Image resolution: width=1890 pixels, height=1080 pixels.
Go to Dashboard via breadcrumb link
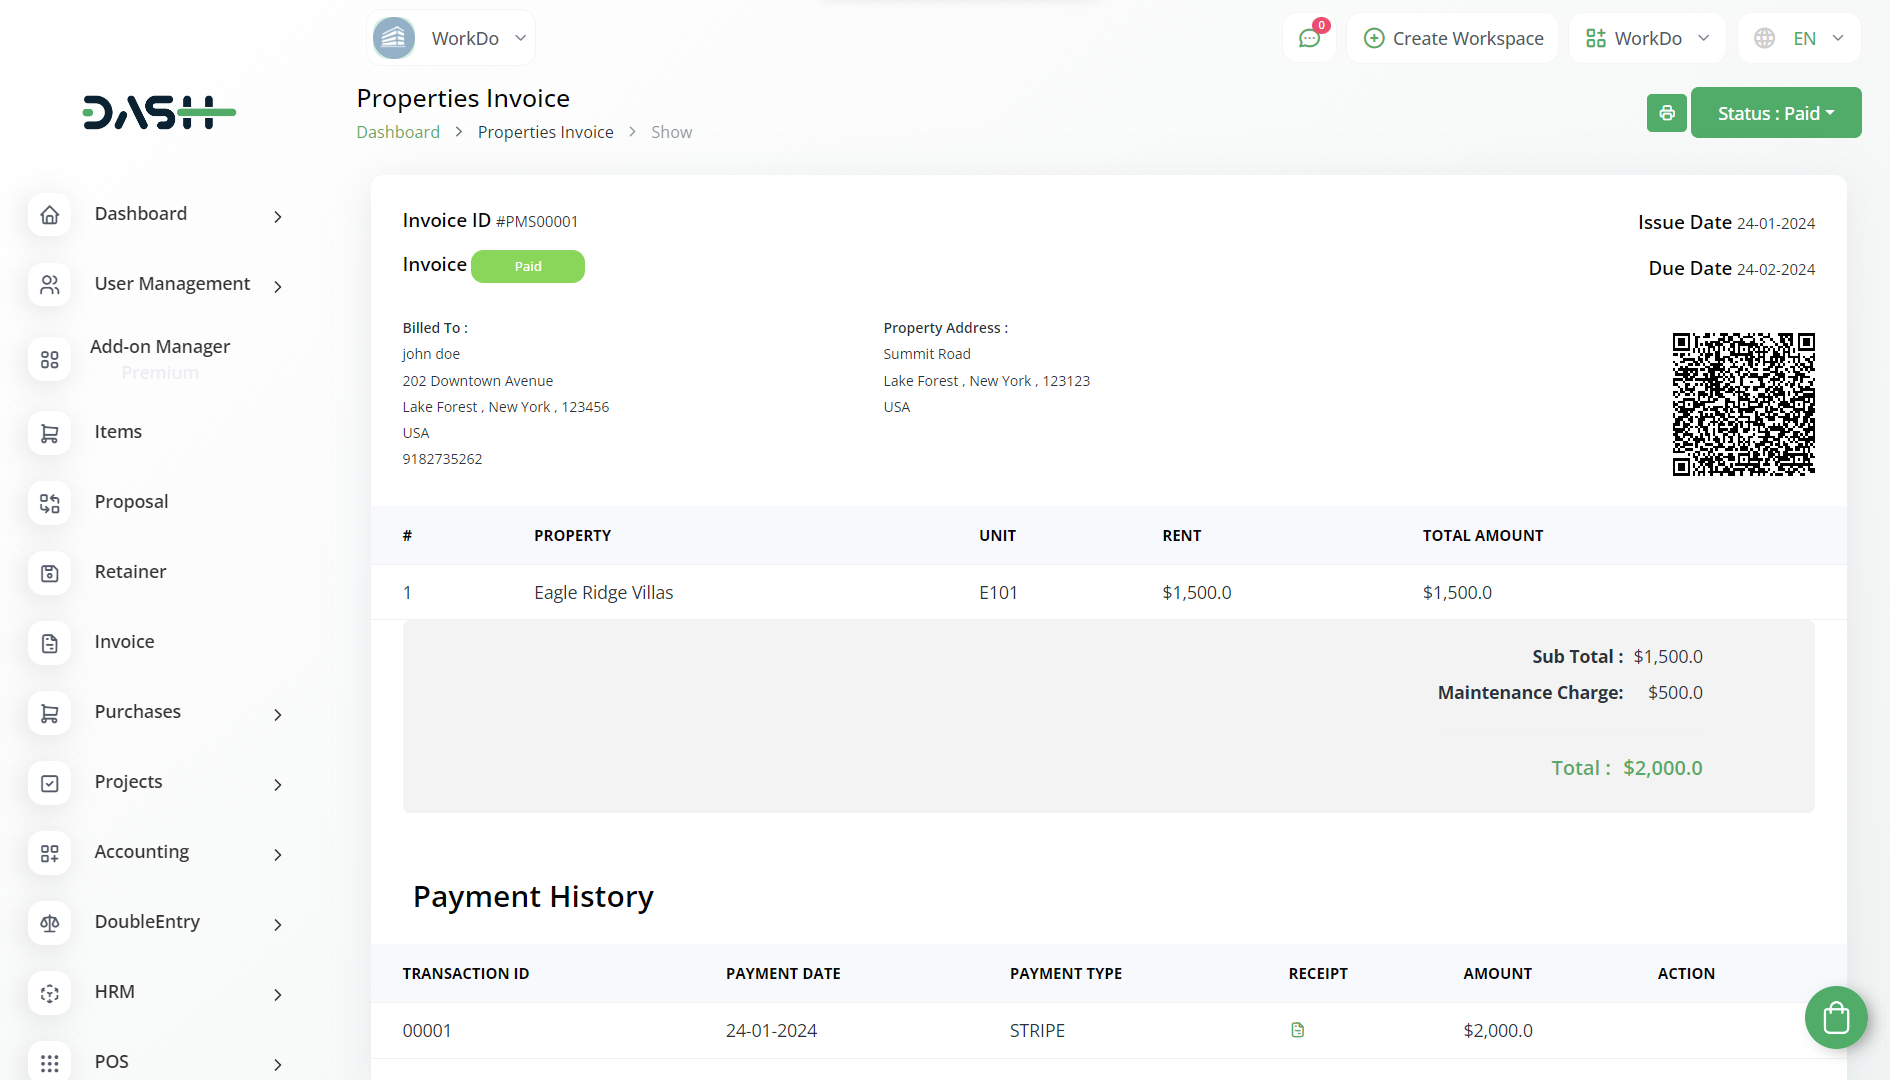tap(398, 132)
